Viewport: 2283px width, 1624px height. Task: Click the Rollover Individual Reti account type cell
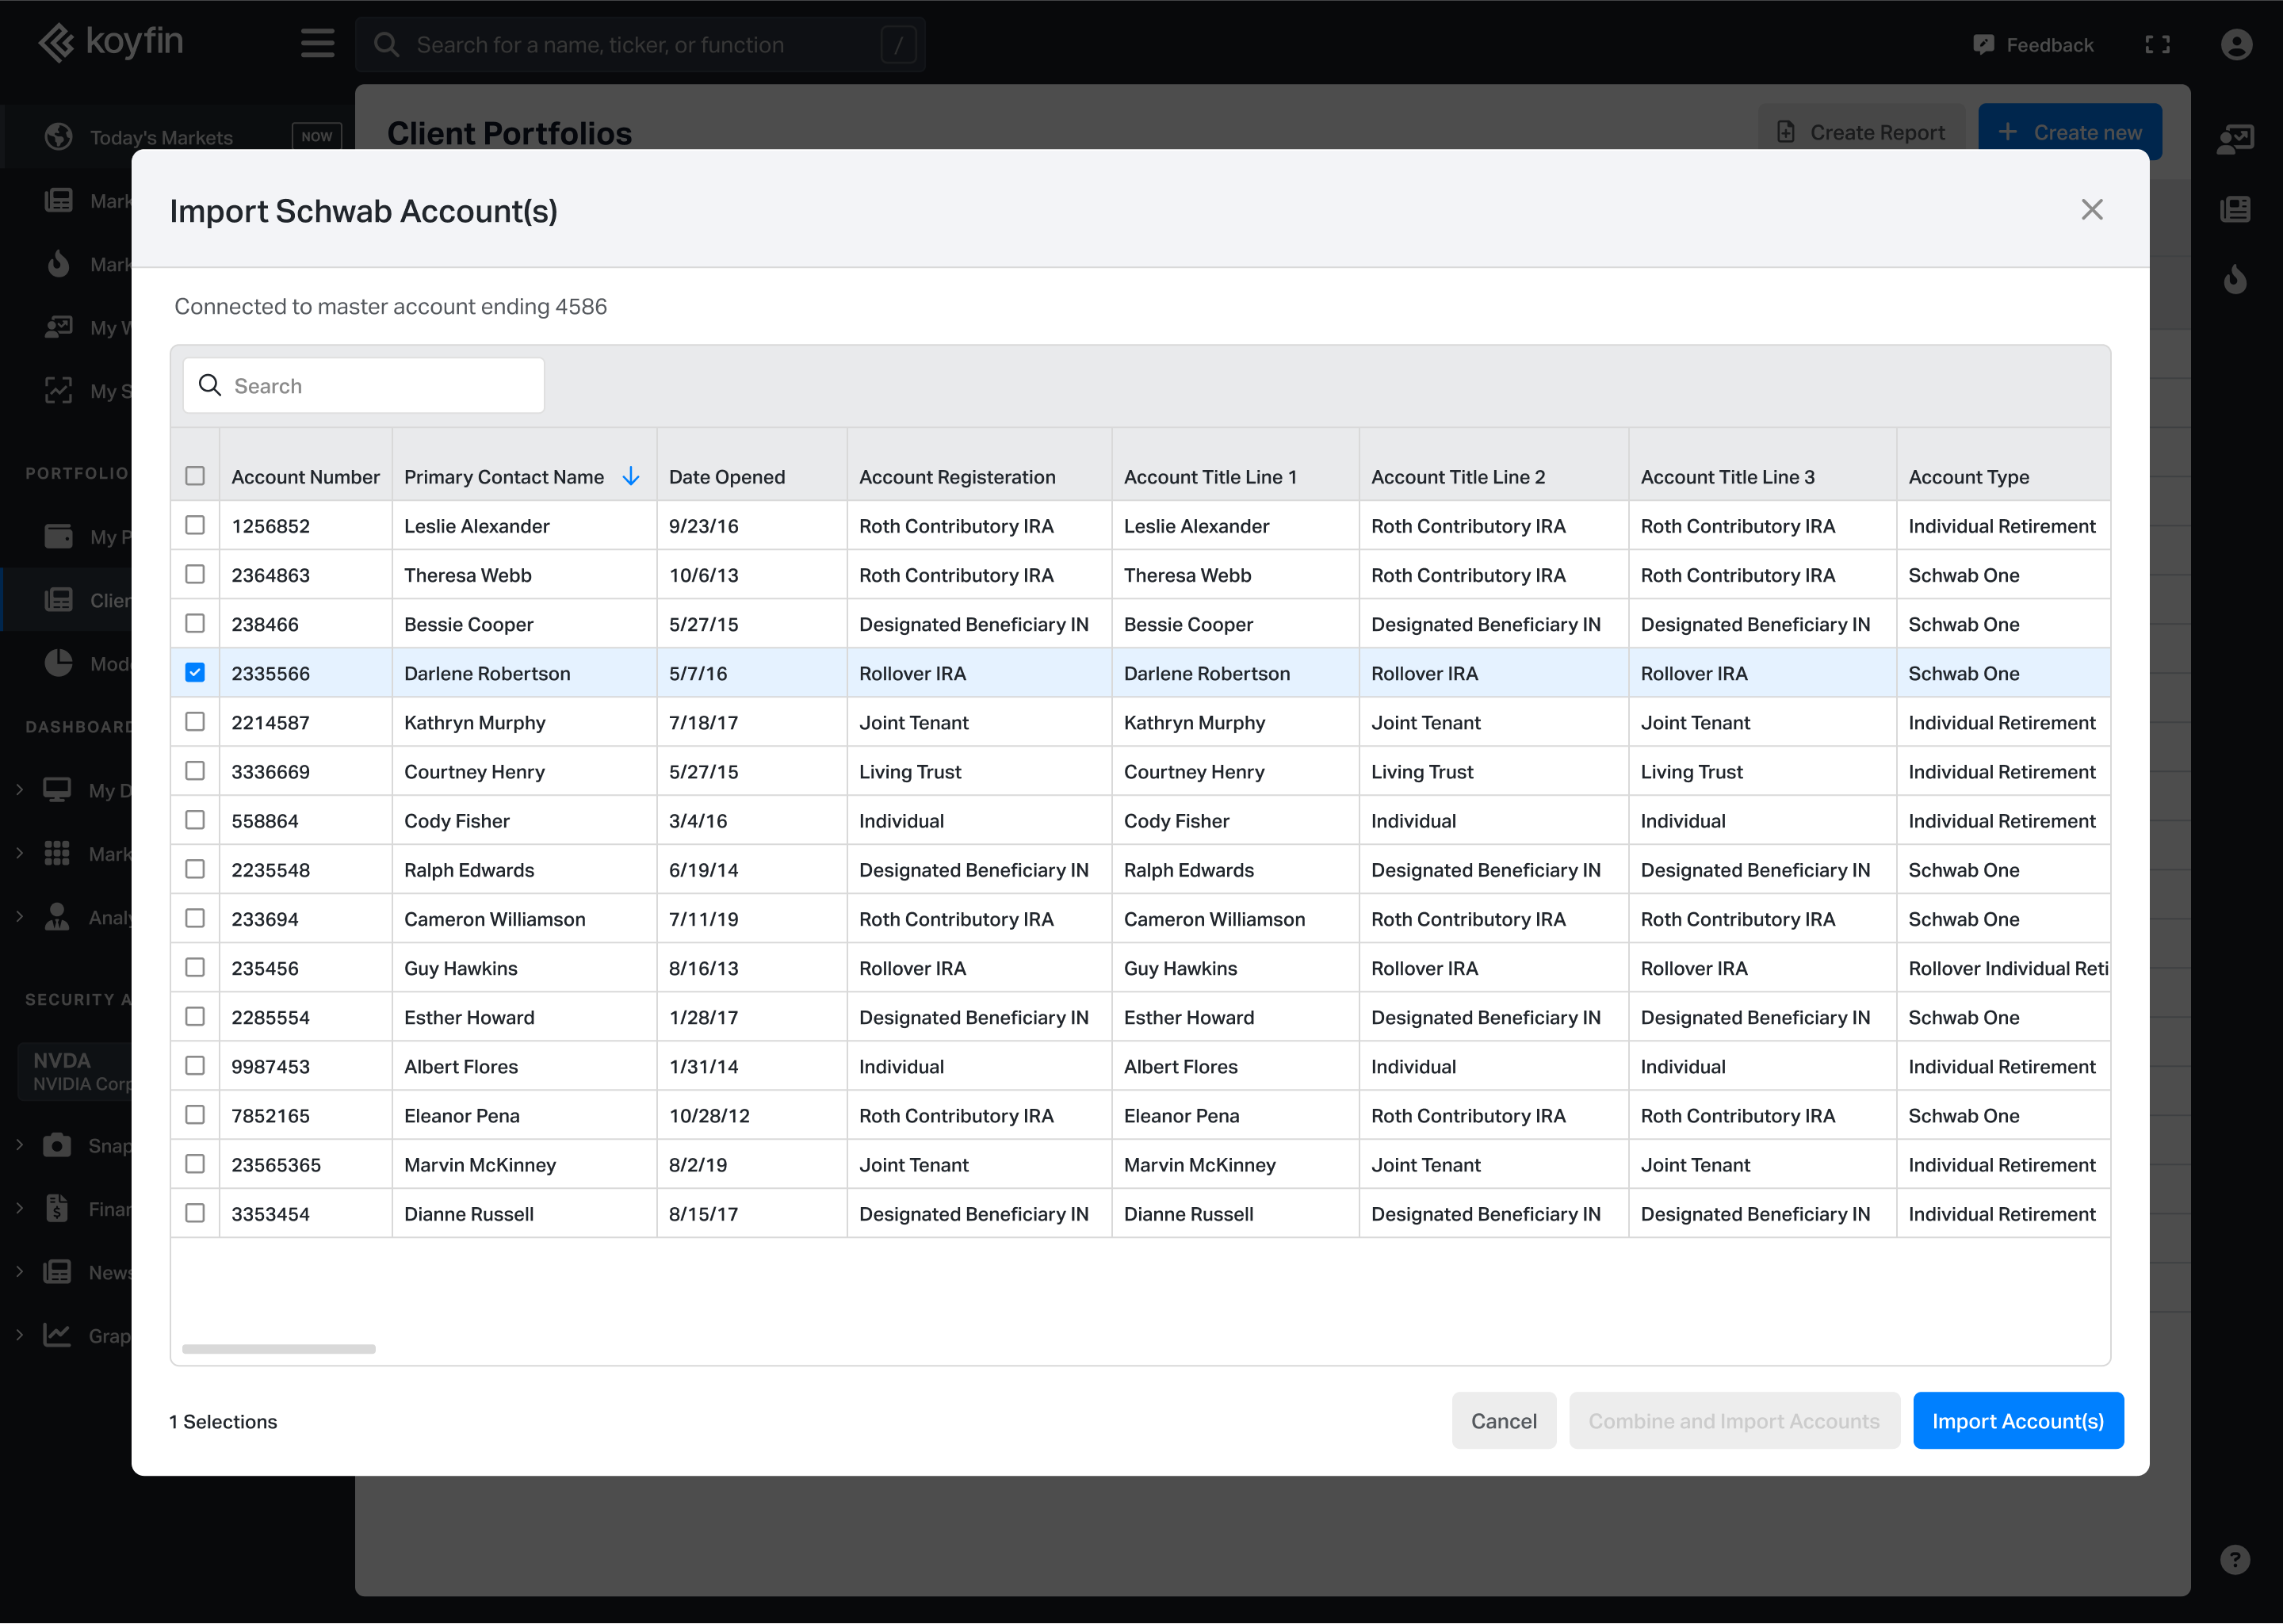click(2004, 968)
